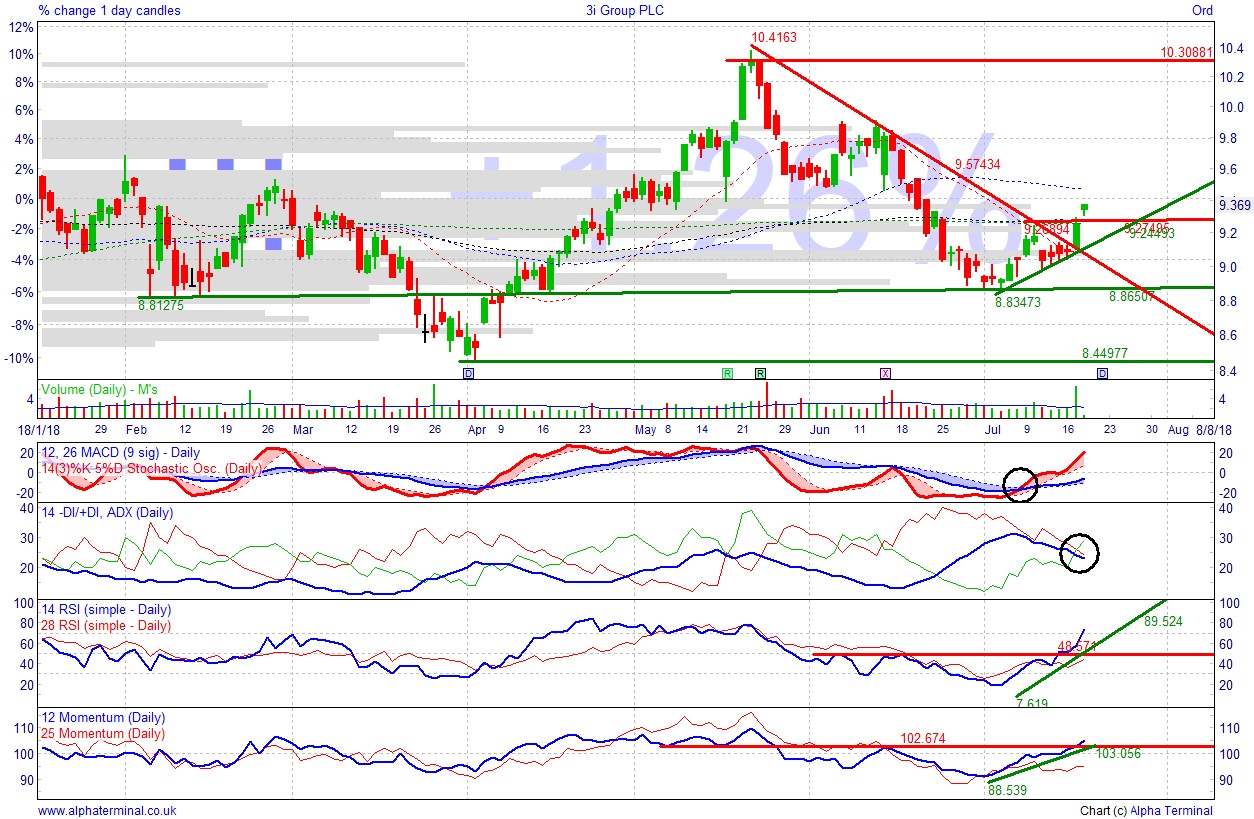
Task: Click the blue D marker near late July
Action: click(x=1102, y=373)
